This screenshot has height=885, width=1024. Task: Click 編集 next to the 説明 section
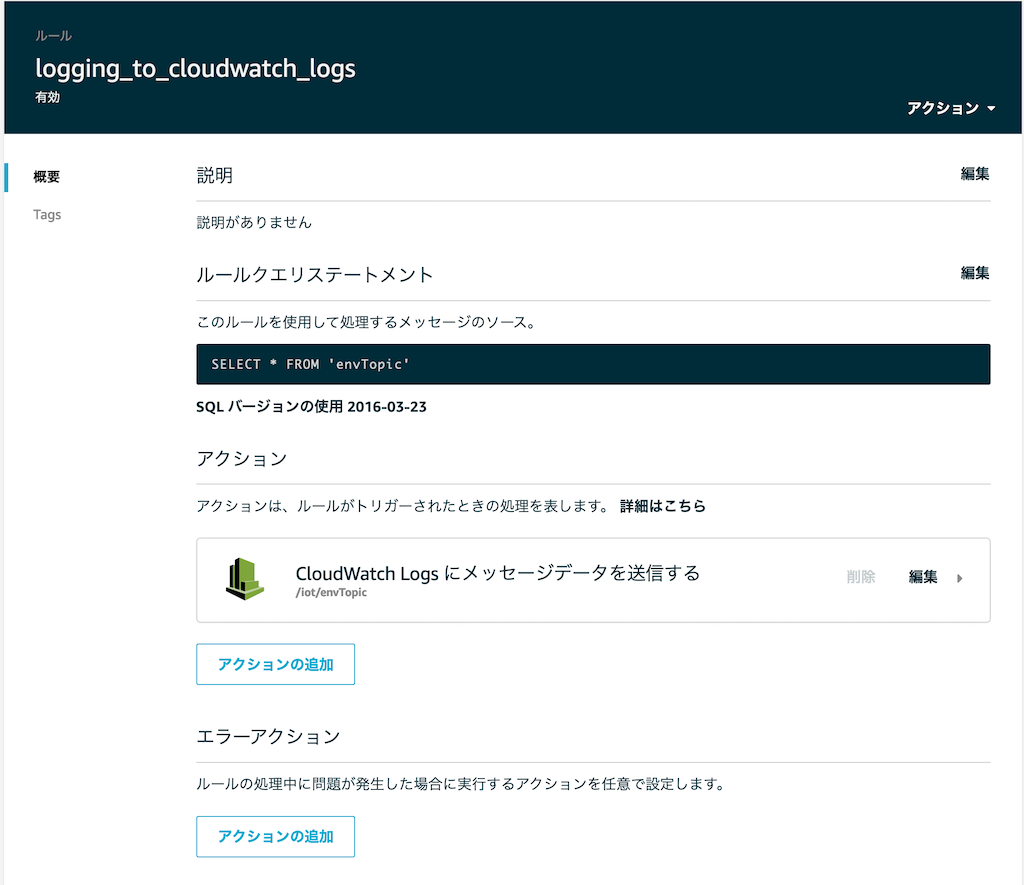tap(974, 174)
